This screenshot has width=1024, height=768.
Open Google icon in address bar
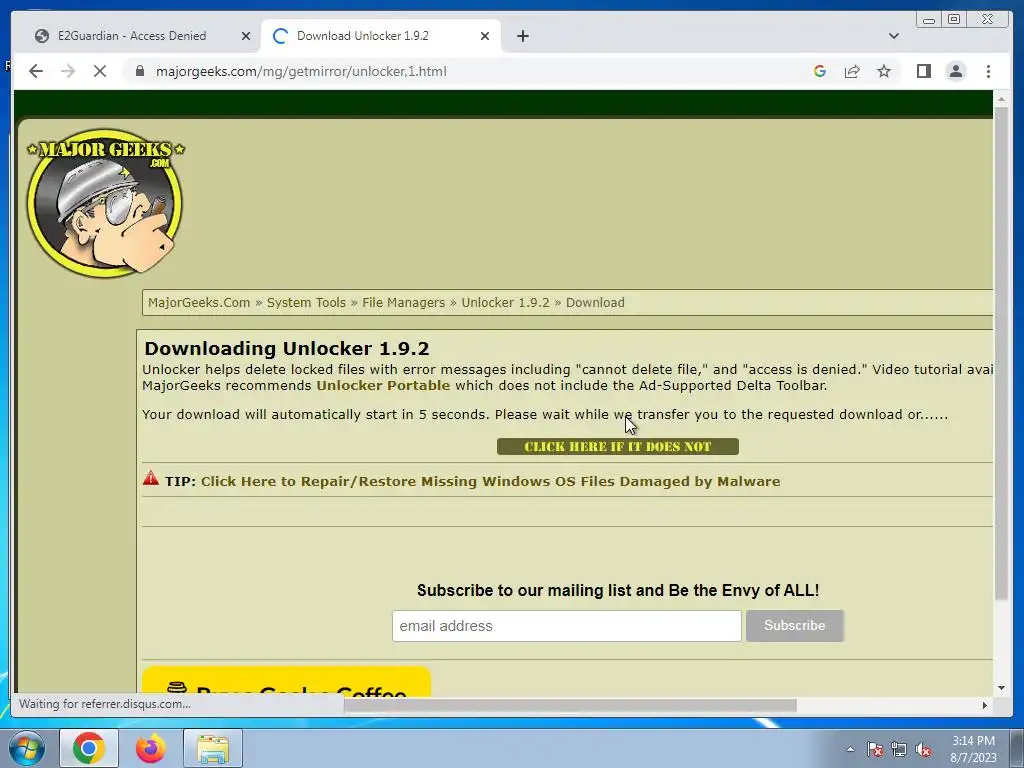click(820, 71)
